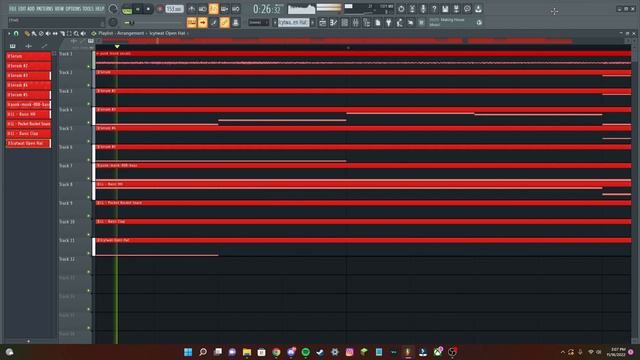This screenshot has width=640, height=360.
Task: Select the Zoom magnifier tool in Playlist toolbar
Action: (76, 33)
